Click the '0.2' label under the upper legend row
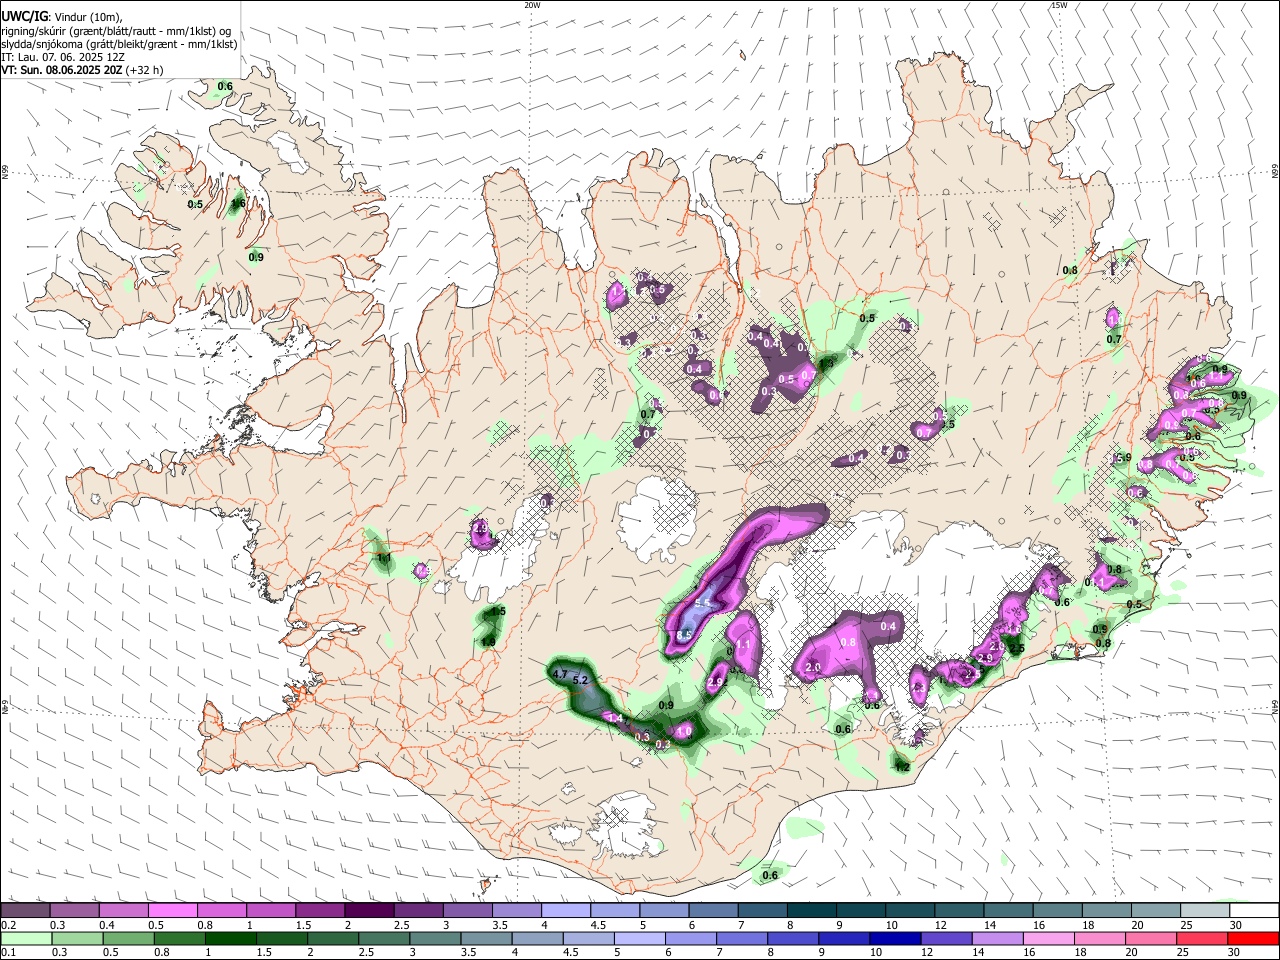1280x960 pixels. coord(7,925)
